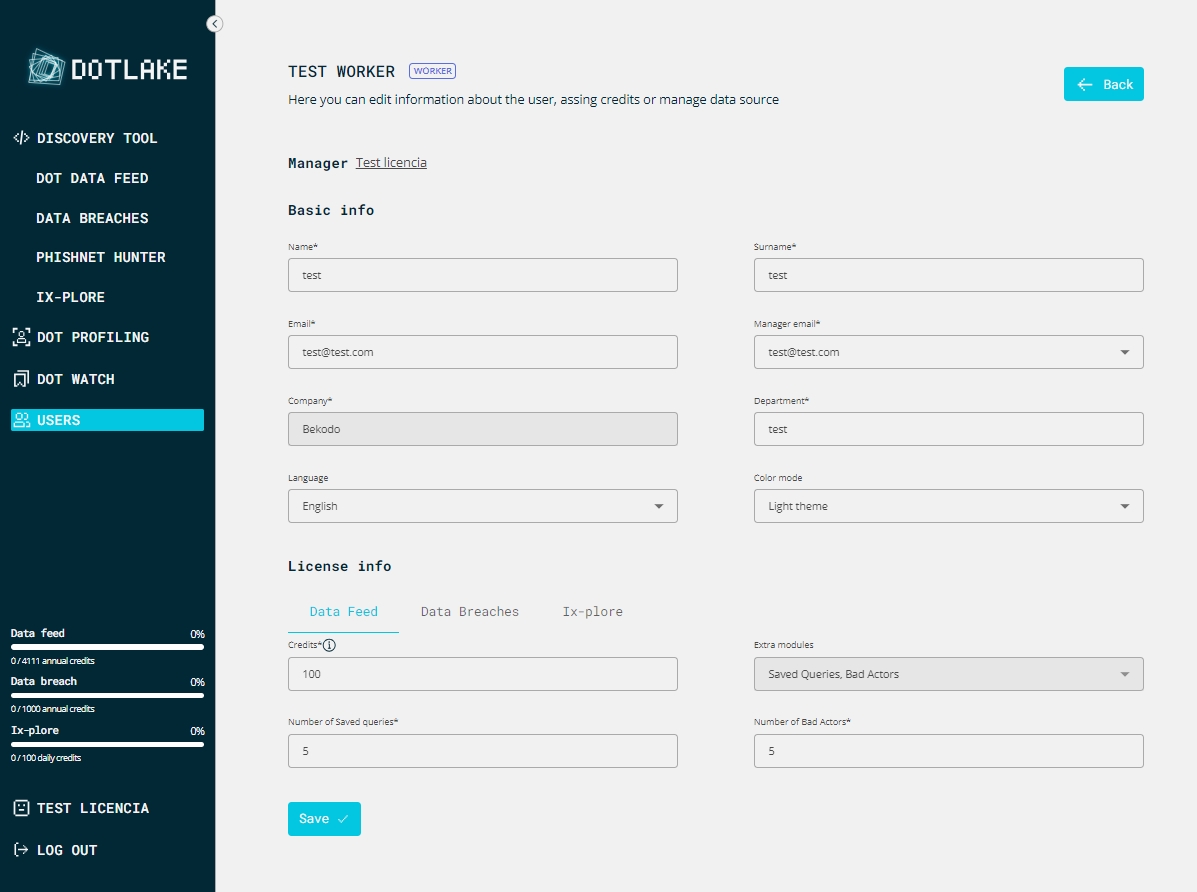Open the Test licencia manager link
Screen dimensions: 1197x892
coord(391,162)
